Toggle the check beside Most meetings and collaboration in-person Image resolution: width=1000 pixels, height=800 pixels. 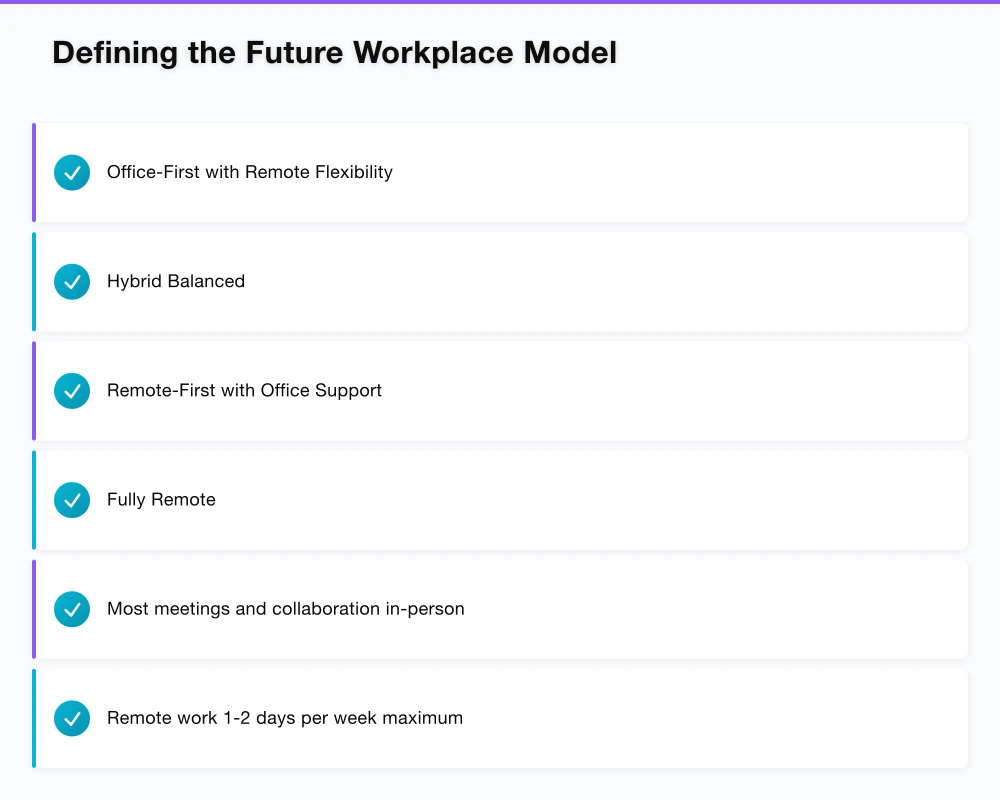(72, 609)
